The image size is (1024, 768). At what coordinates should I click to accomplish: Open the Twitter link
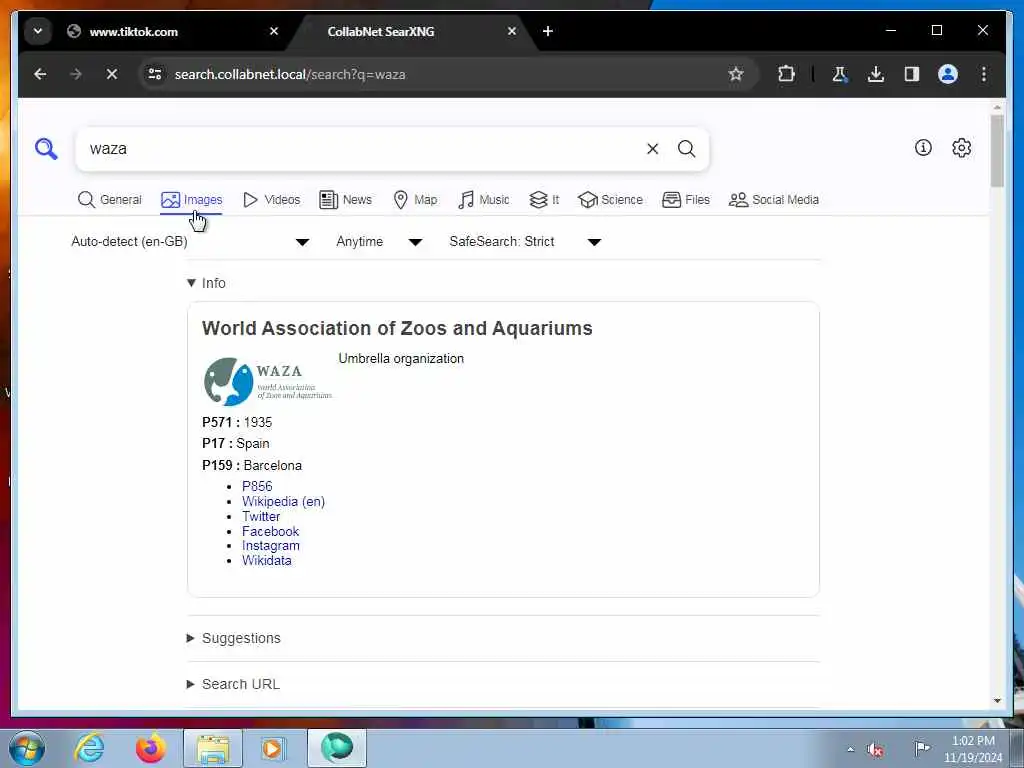tap(261, 517)
